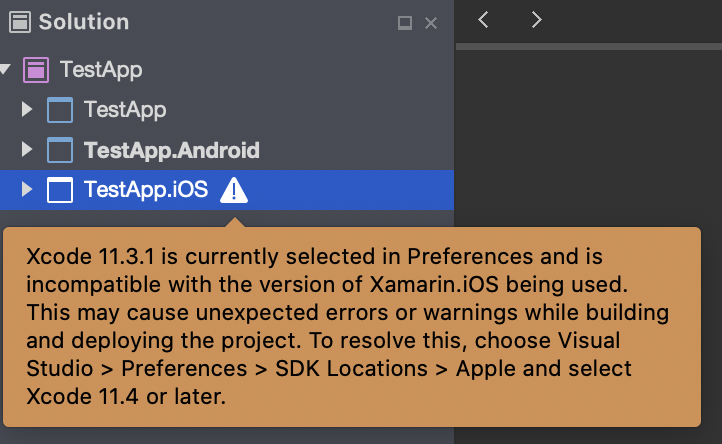Expand the TestApp.iOS project node
This screenshot has height=444, width=722.
(x=27, y=189)
